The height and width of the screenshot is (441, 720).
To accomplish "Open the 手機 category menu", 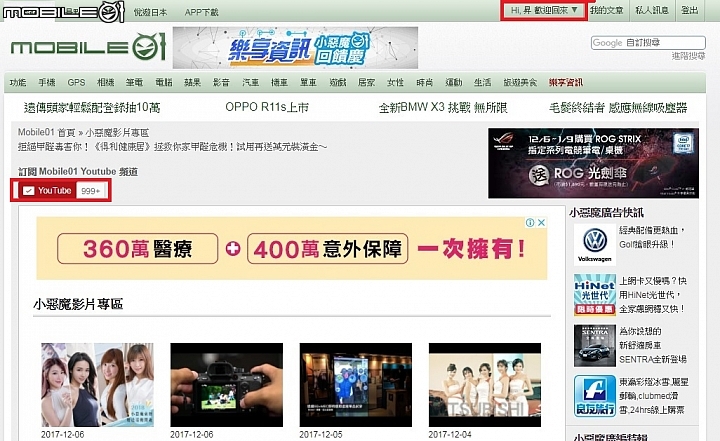I will [x=47, y=83].
